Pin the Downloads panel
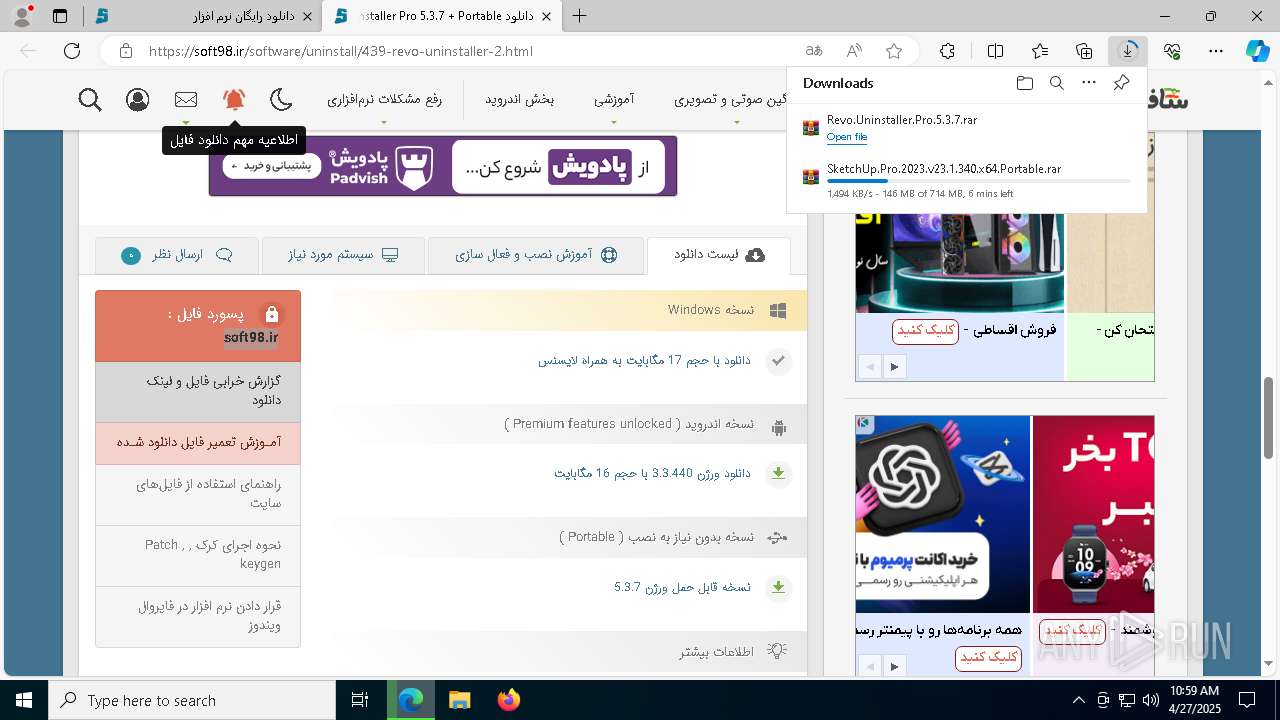This screenshot has width=1280, height=720. [1121, 83]
